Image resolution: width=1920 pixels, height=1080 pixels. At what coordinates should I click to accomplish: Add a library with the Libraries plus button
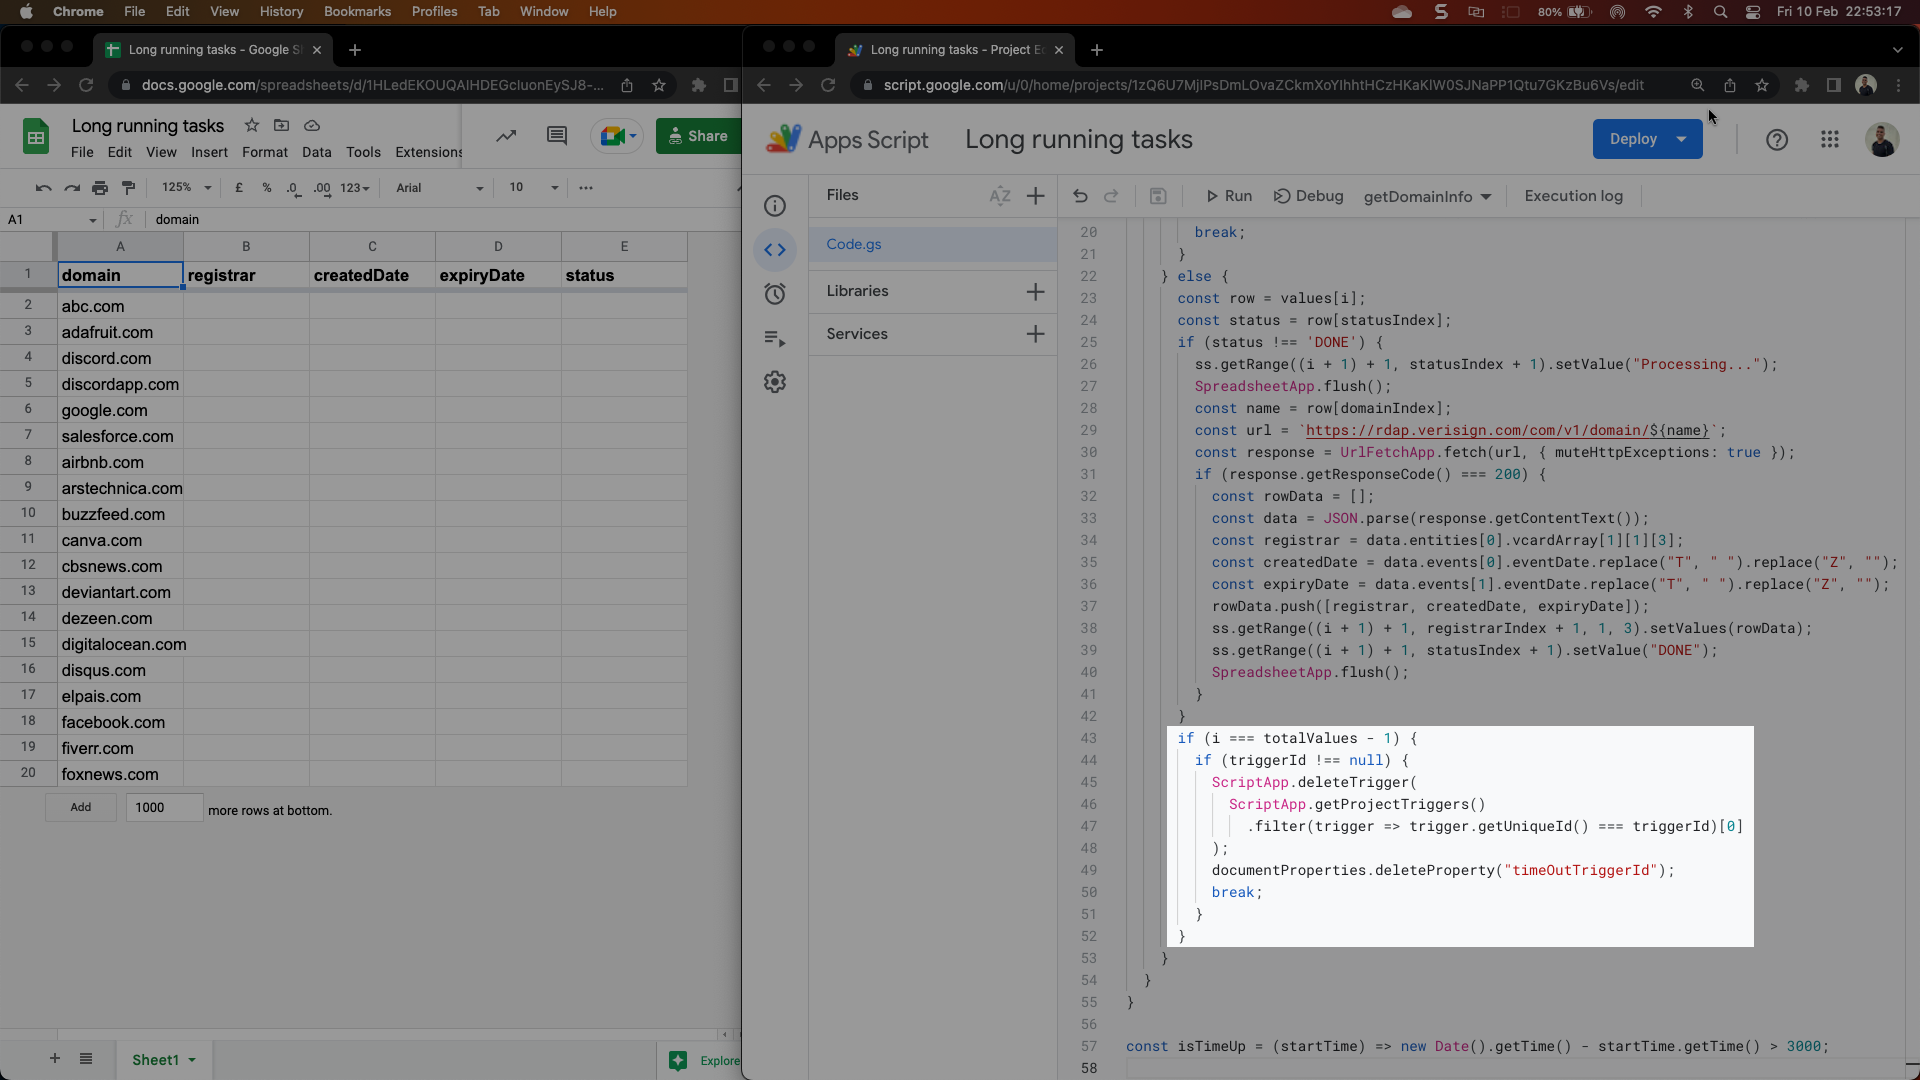tap(1036, 291)
